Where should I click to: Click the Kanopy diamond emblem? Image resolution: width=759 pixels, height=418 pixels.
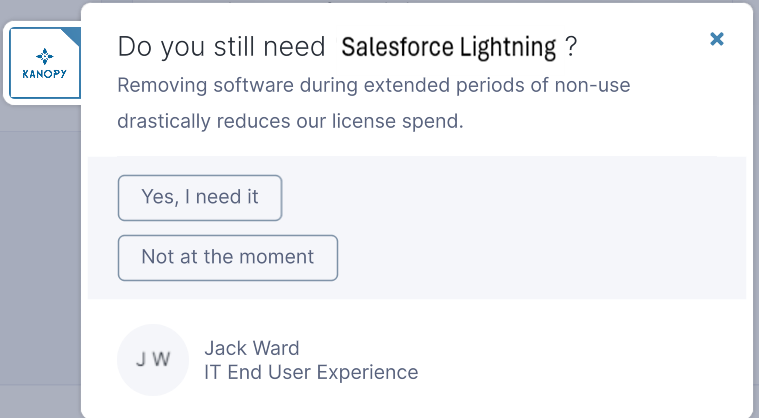44,55
